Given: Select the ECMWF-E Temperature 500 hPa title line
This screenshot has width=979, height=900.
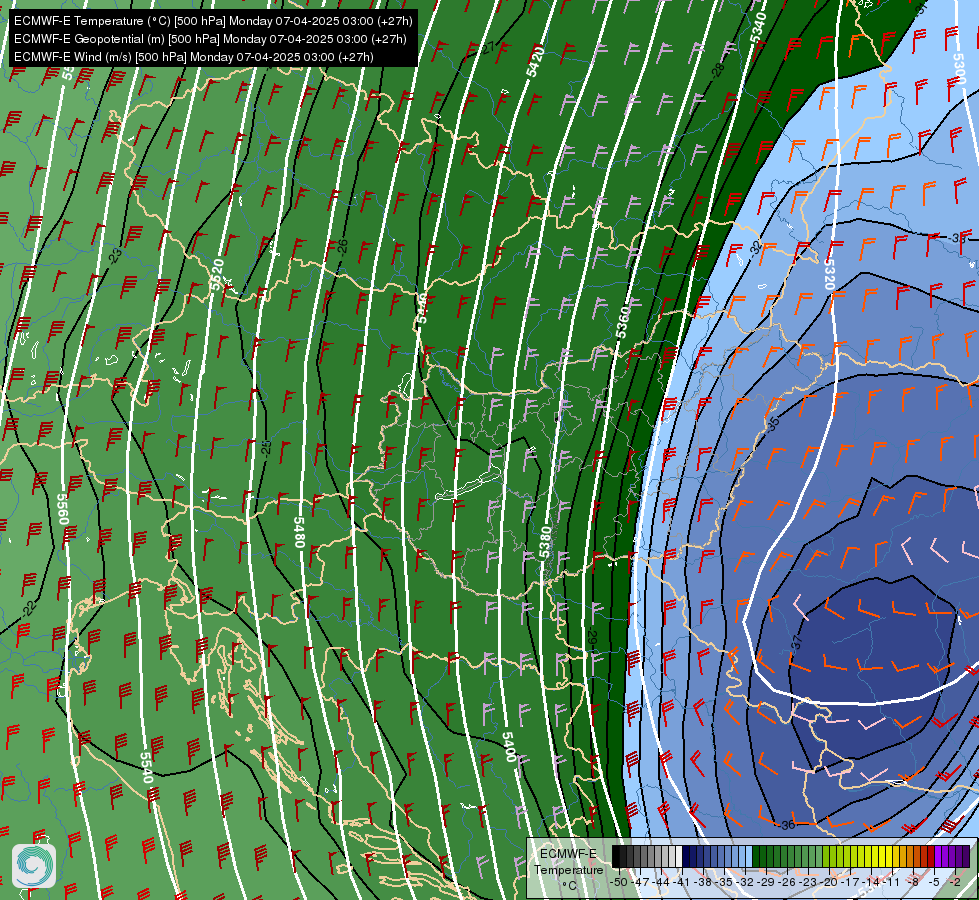Looking at the screenshot, I should pyautogui.click(x=213, y=21).
